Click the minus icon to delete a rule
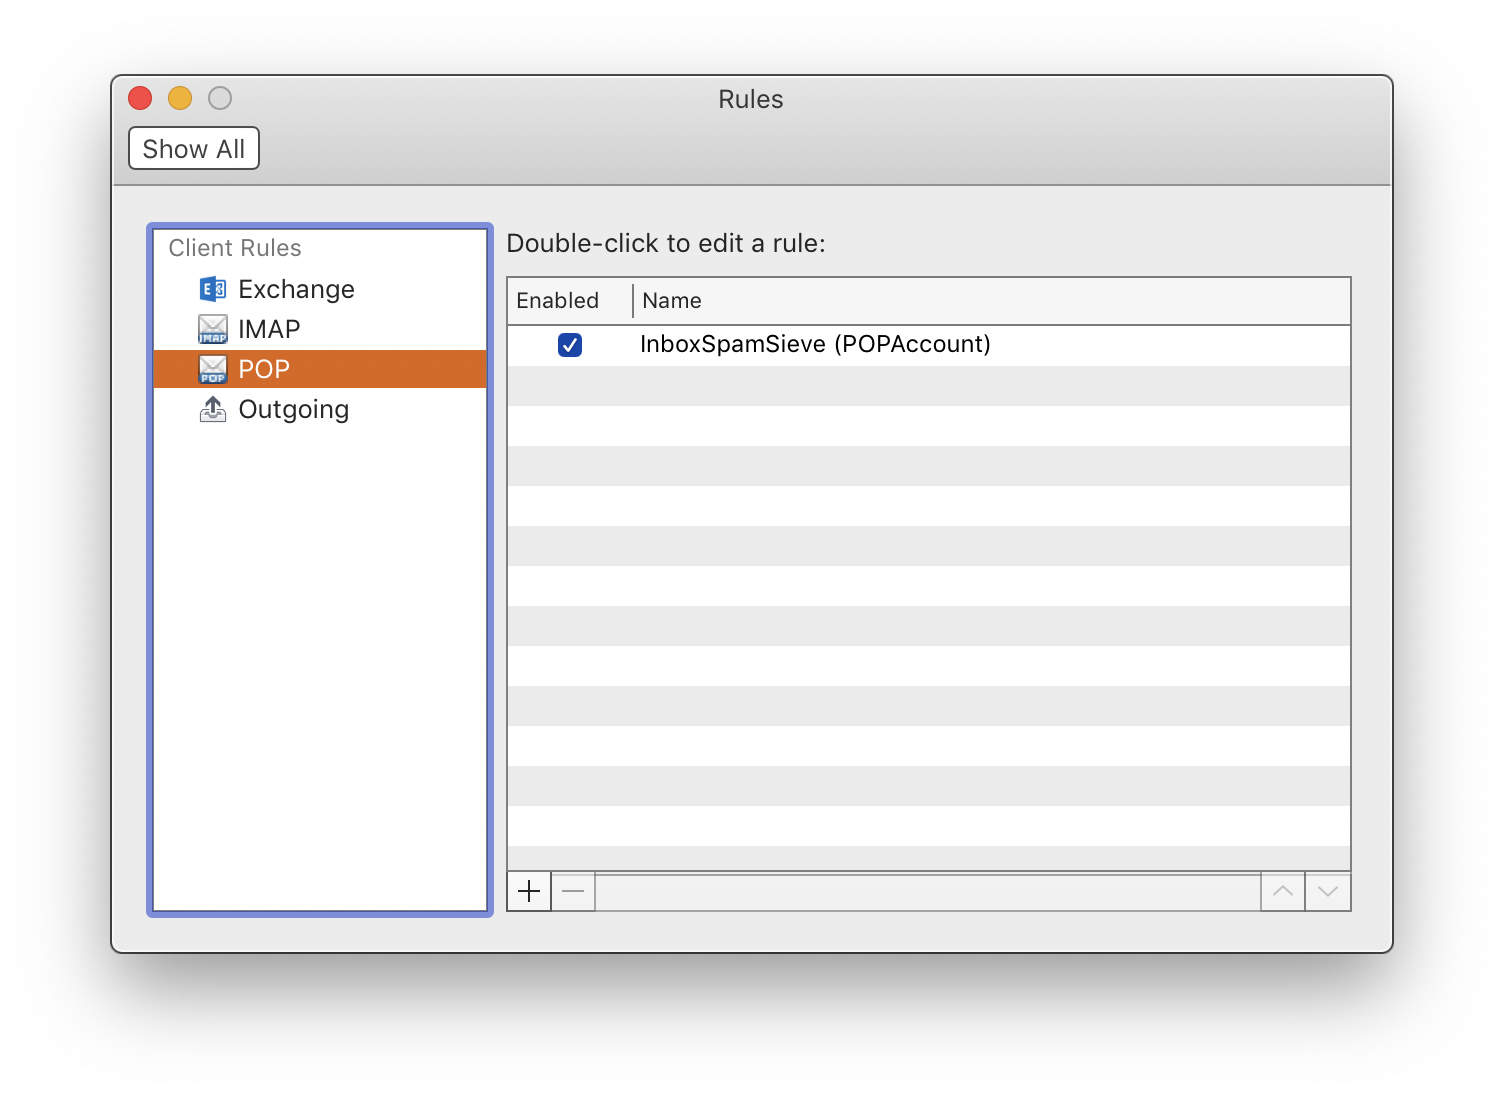The image size is (1504, 1100). tap(572, 890)
